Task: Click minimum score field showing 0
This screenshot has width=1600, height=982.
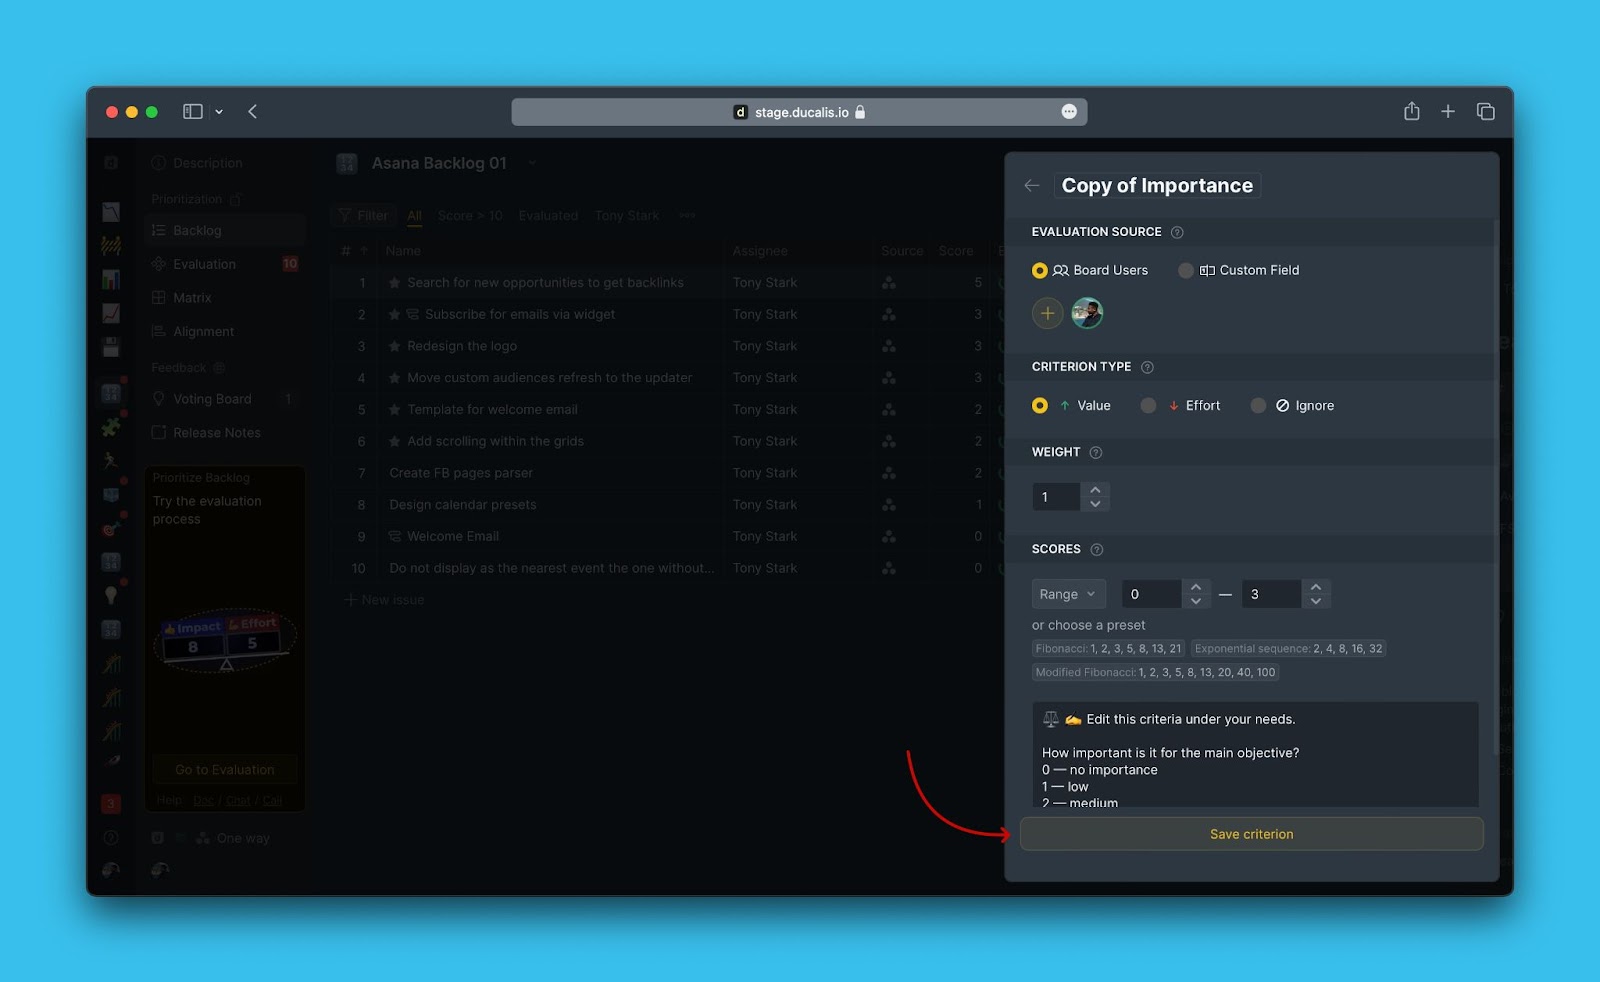Action: (x=1151, y=595)
